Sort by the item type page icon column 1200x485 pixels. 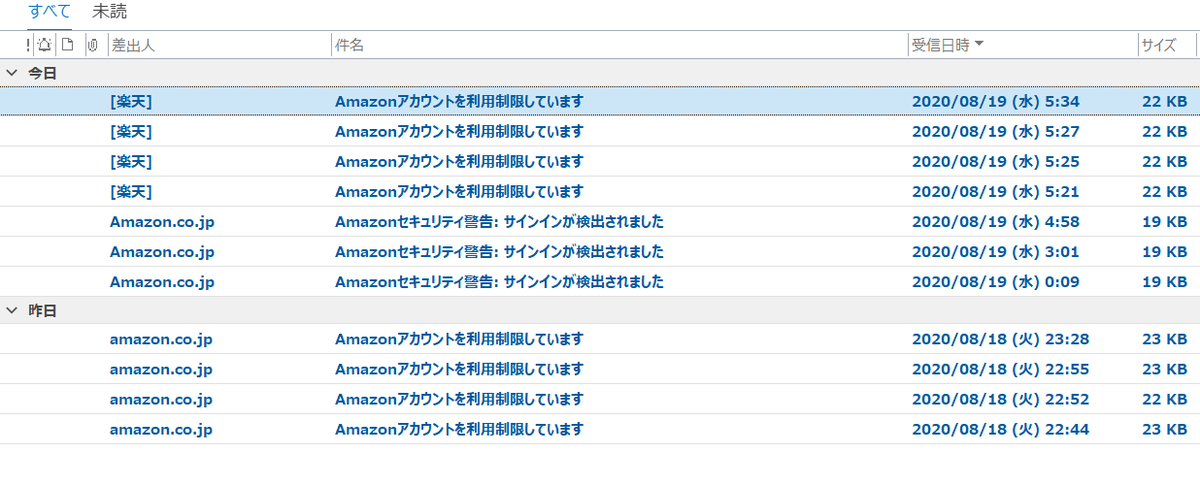coord(67,44)
